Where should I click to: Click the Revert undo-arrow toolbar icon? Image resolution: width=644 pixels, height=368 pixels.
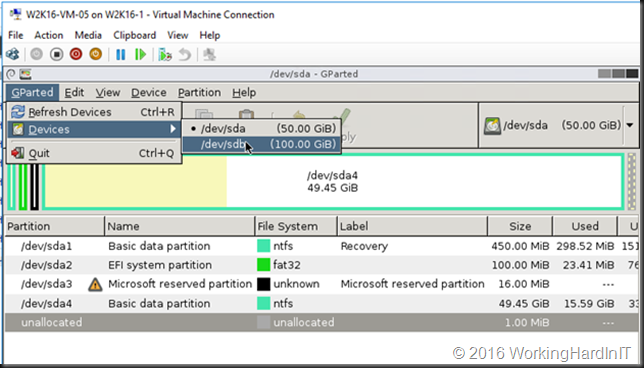pos(185,54)
